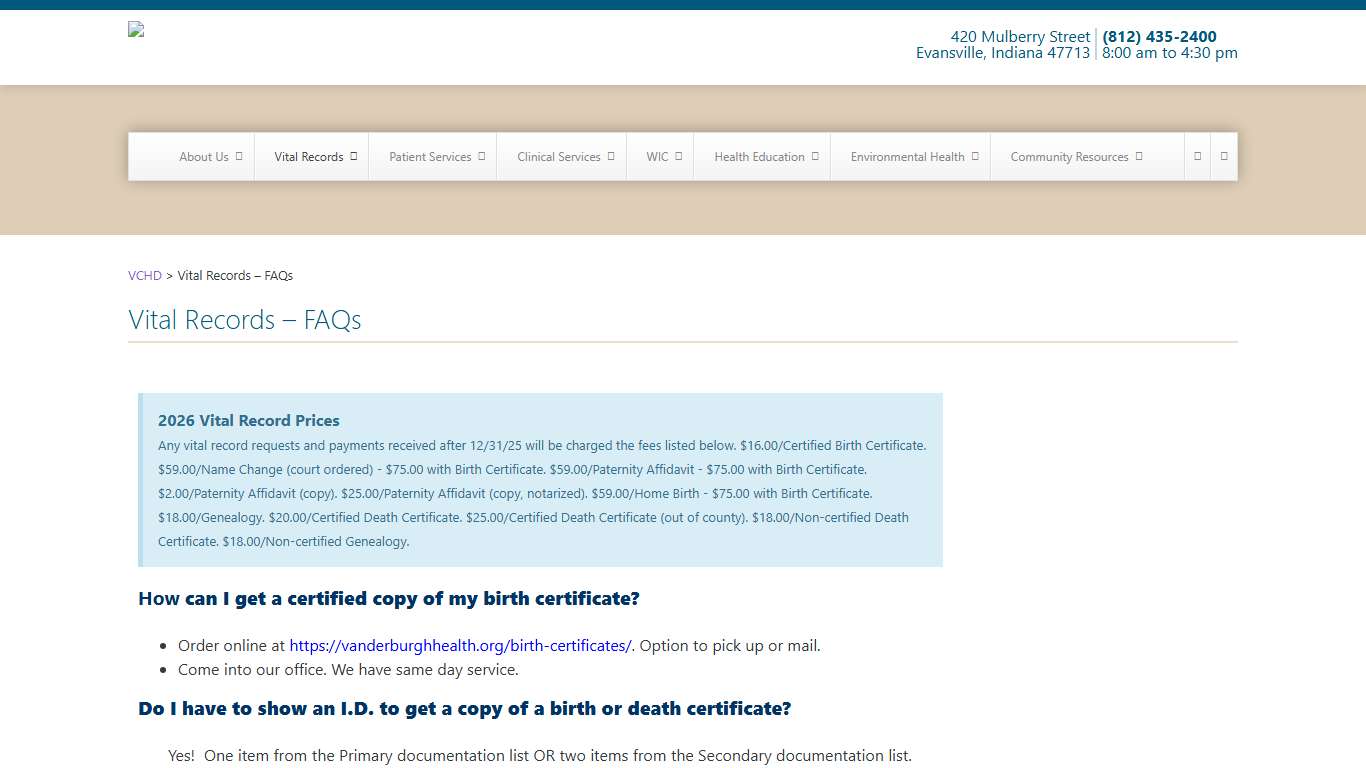
Task: Click the broken site logo image
Action: 136,29
